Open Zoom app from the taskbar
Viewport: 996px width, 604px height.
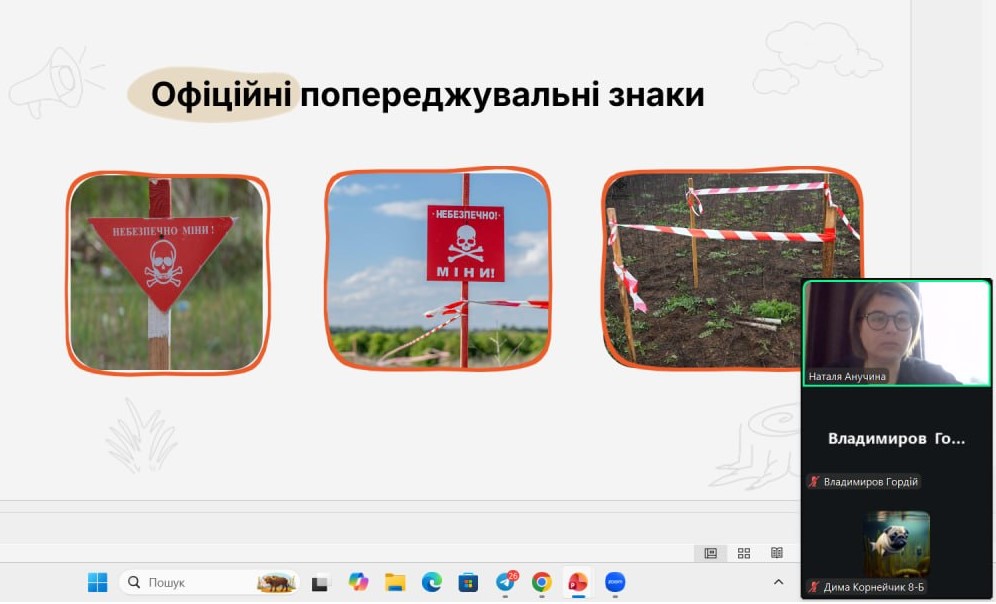pos(614,582)
